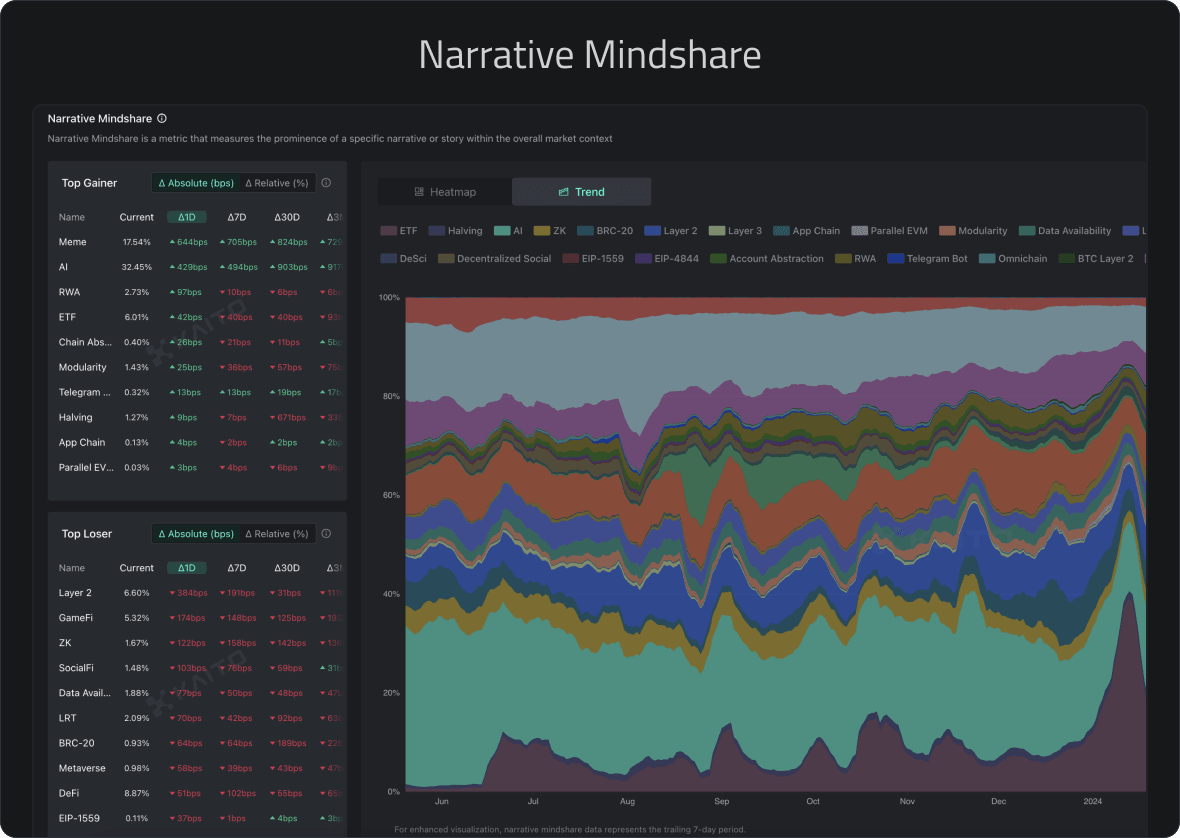Toggle the Layer 3 legend entry
This screenshot has width=1180, height=838.
(x=734, y=231)
